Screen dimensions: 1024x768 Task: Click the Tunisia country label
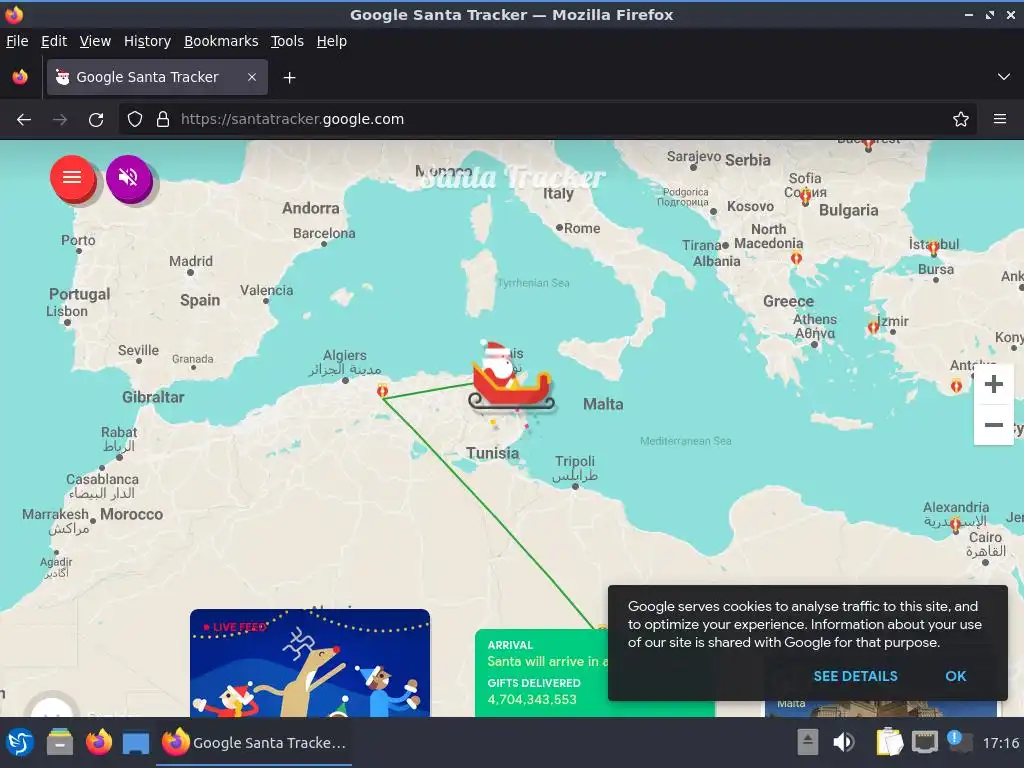click(x=492, y=453)
